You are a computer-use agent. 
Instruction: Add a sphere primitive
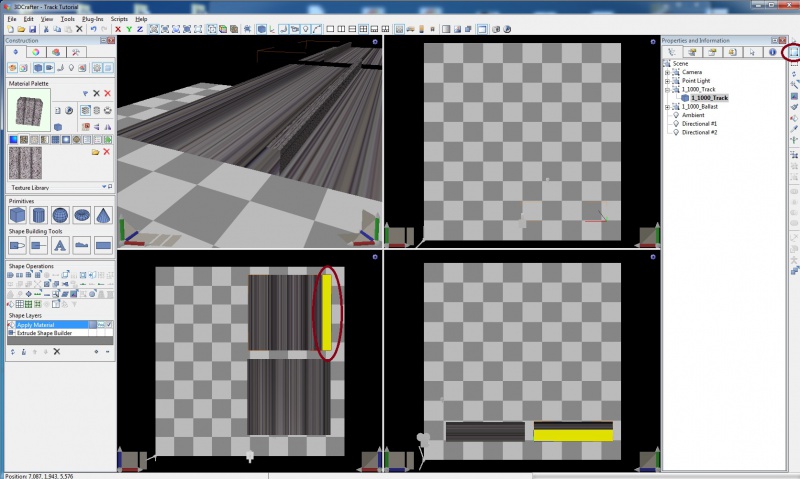pos(60,215)
